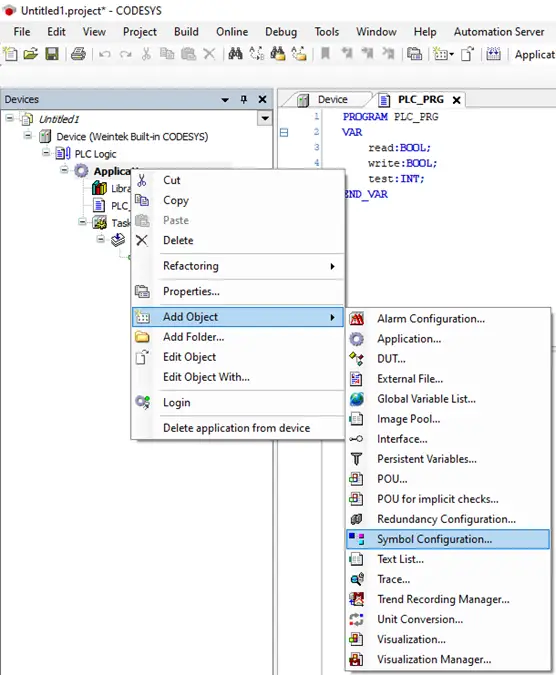
Task: Open the Refactoring submenu
Action: (238, 266)
